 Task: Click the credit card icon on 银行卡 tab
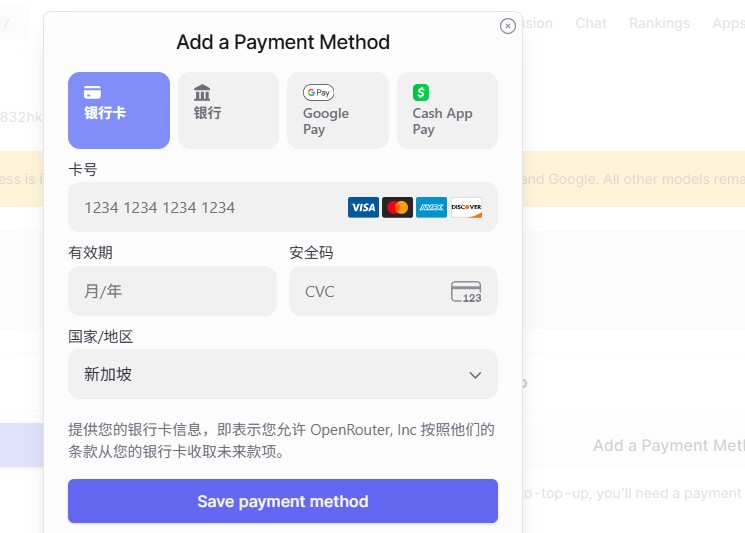92,92
